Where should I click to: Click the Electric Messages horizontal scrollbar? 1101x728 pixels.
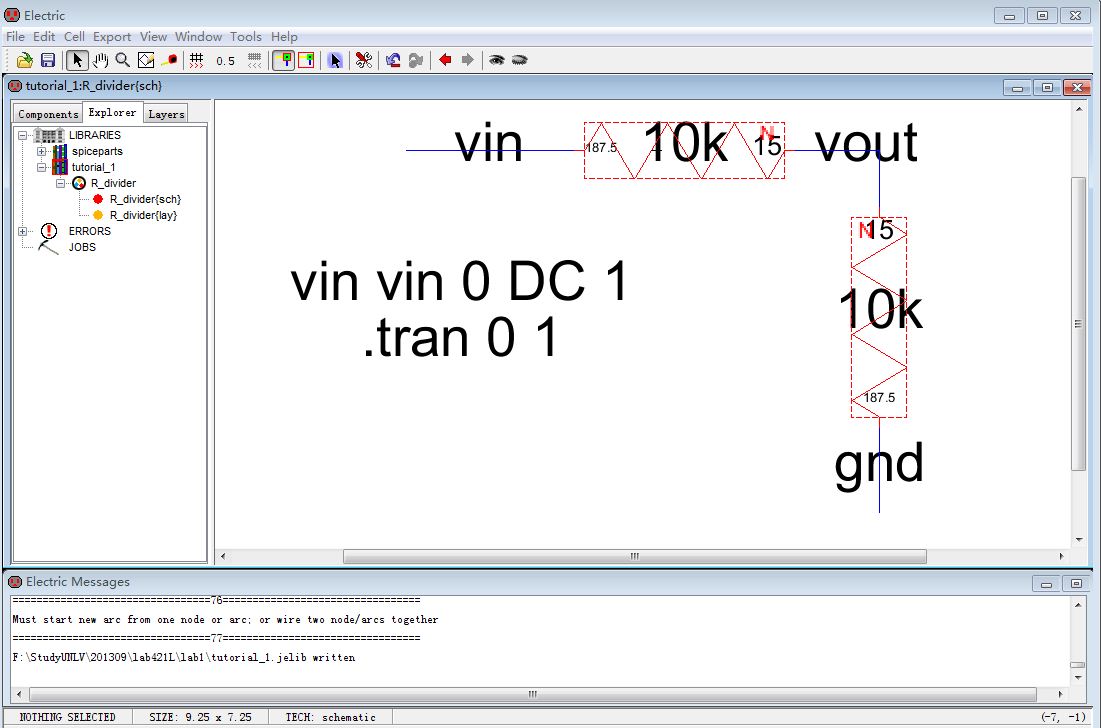tap(533, 694)
